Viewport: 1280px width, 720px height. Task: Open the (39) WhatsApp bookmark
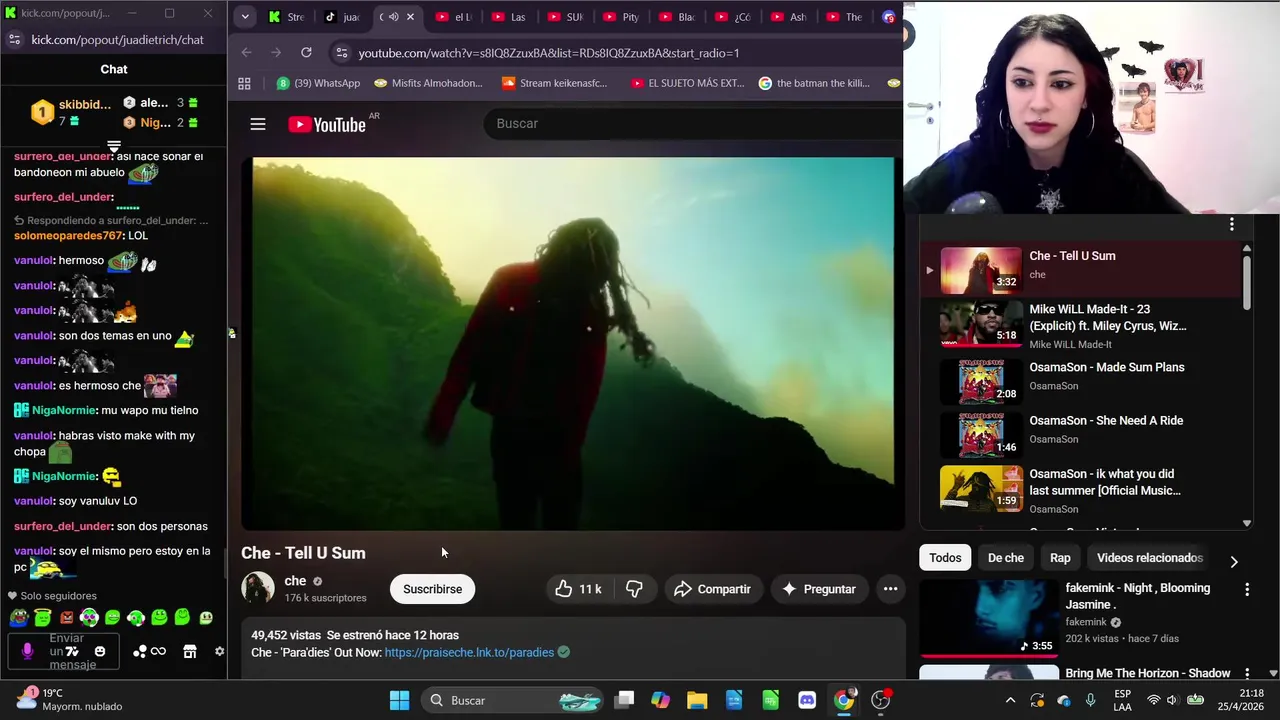318,83
